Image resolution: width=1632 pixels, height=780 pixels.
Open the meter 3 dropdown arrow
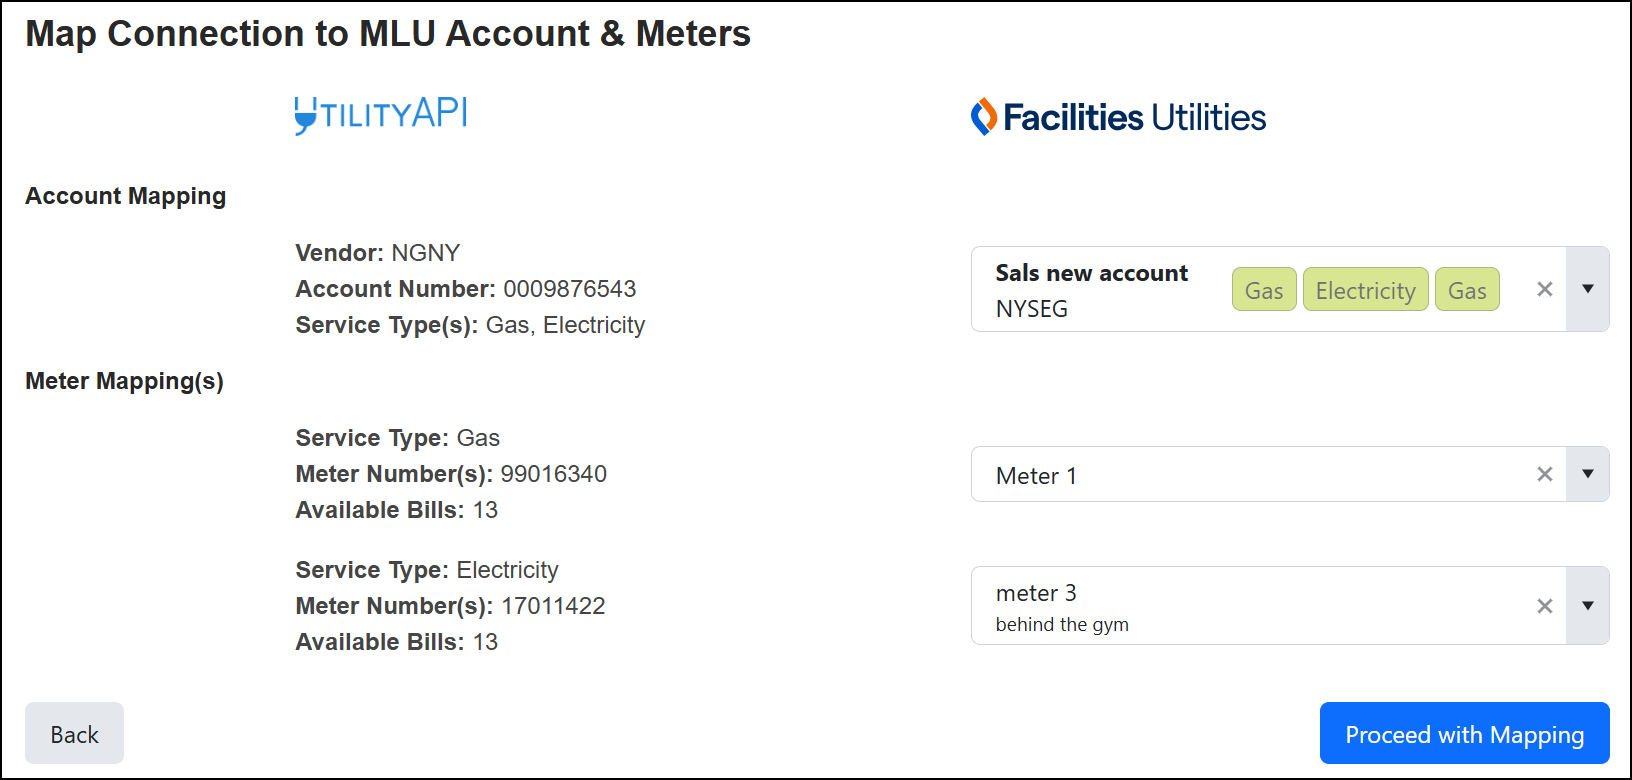coord(1587,606)
